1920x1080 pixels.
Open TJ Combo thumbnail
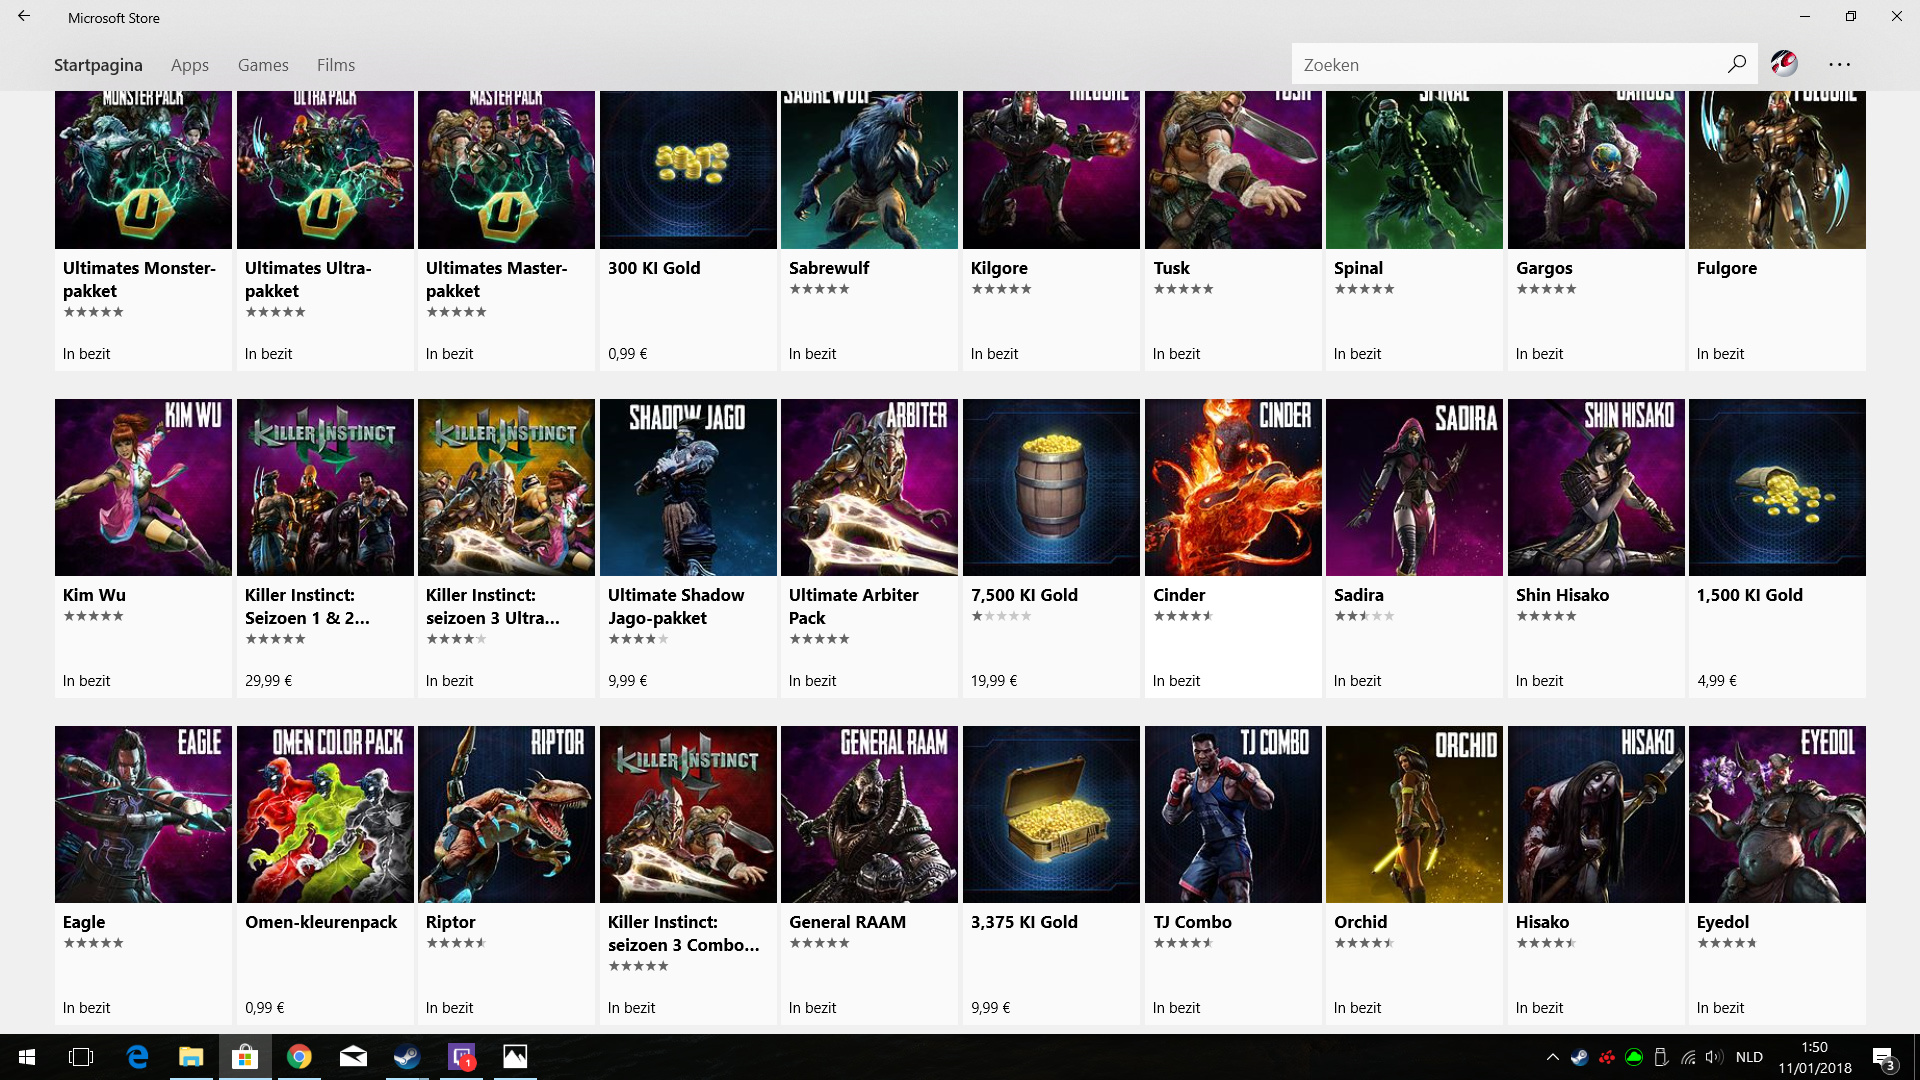click(x=1233, y=814)
